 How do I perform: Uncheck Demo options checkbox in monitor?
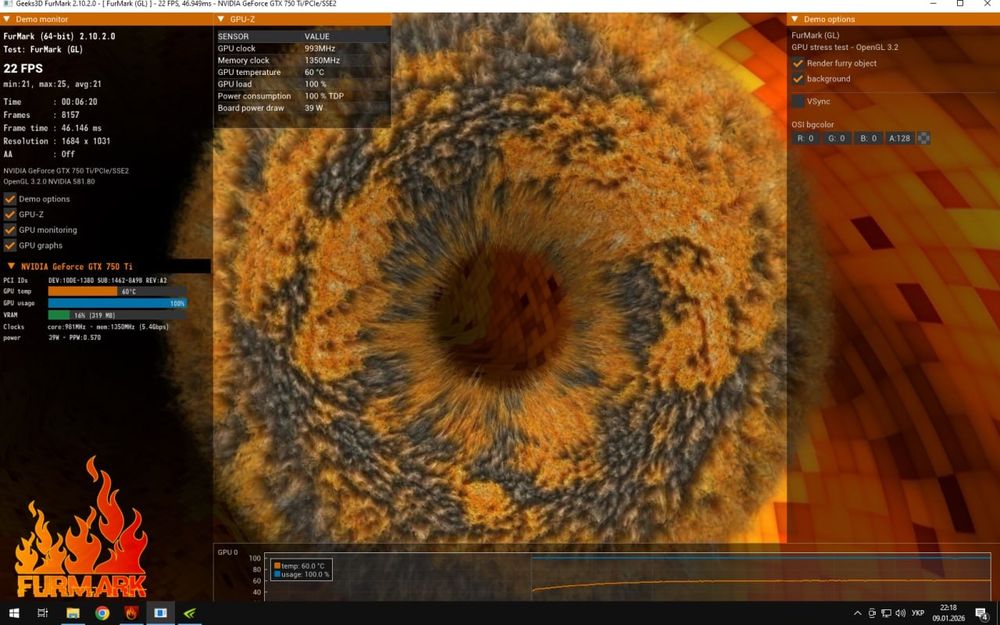(10, 199)
